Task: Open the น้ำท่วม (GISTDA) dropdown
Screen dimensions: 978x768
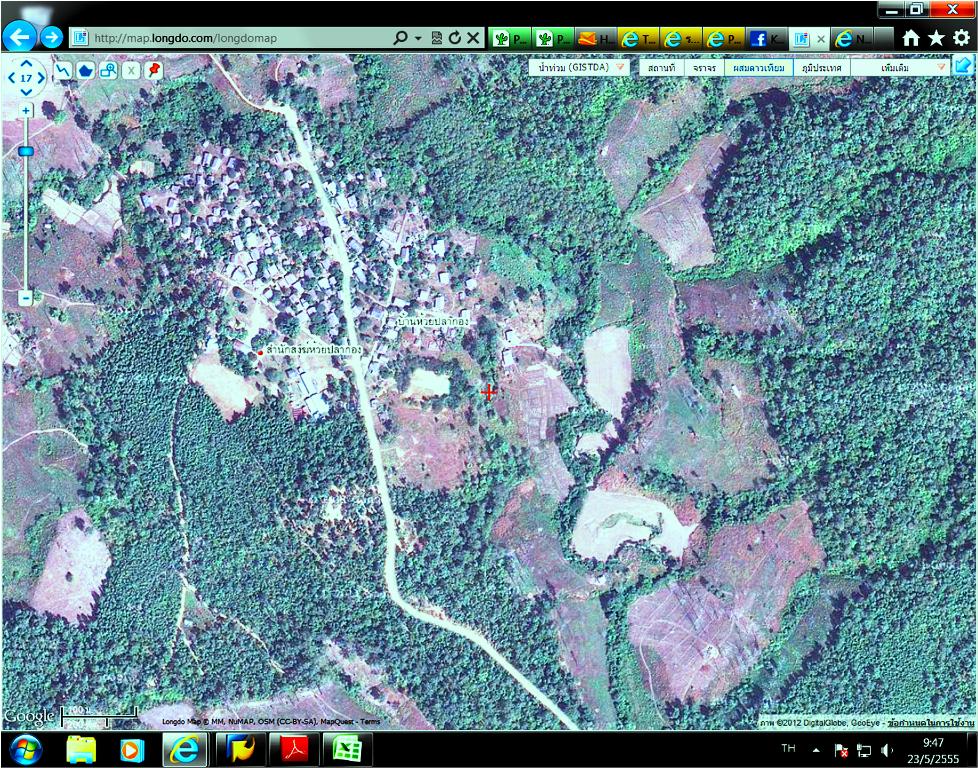Action: [581, 68]
